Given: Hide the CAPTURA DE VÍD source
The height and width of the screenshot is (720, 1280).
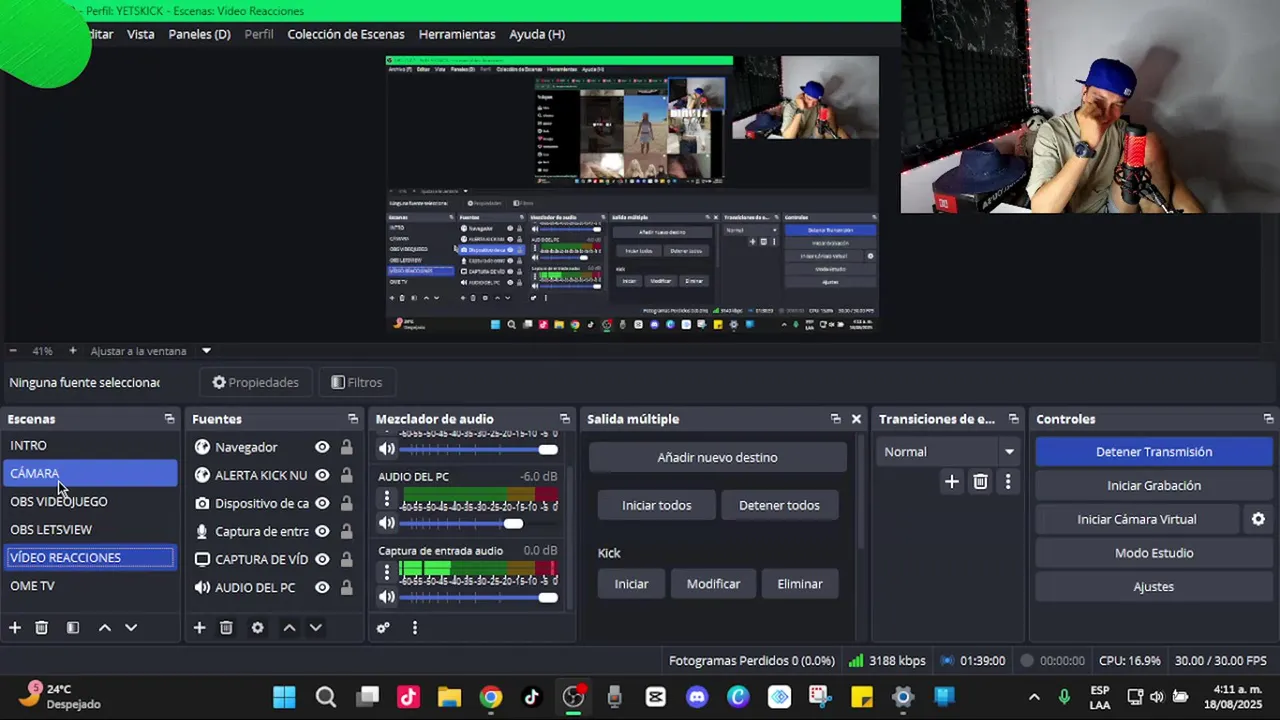Looking at the screenshot, I should click(322, 559).
